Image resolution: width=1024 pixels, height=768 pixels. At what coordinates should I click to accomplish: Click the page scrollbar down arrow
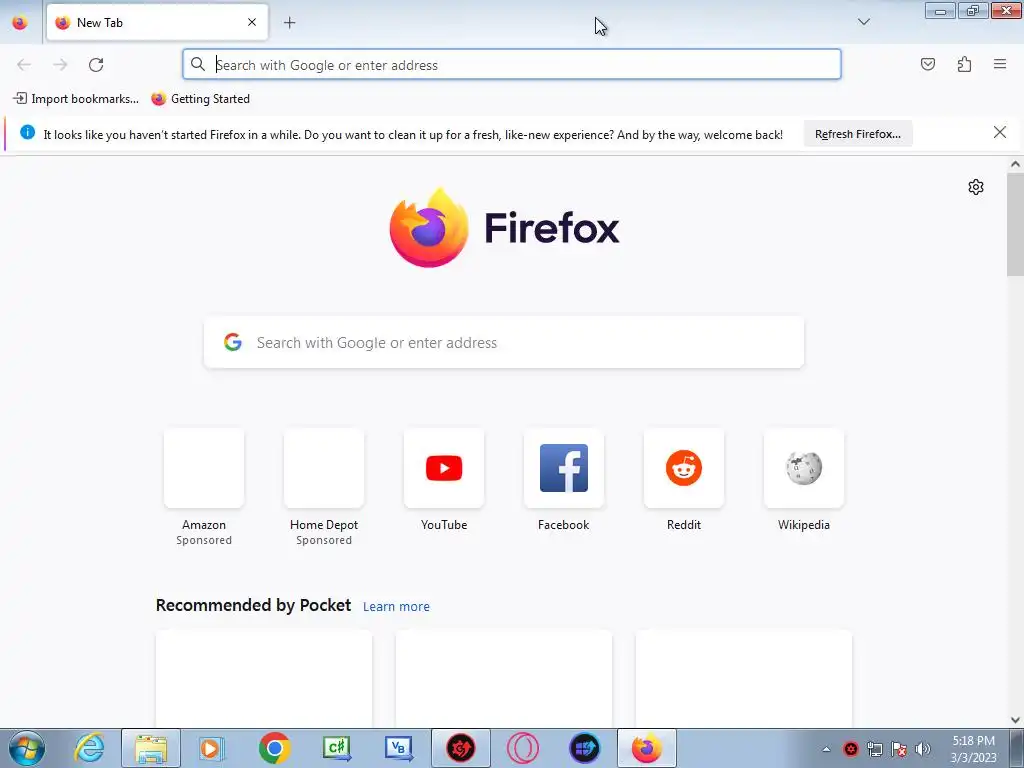point(1015,720)
